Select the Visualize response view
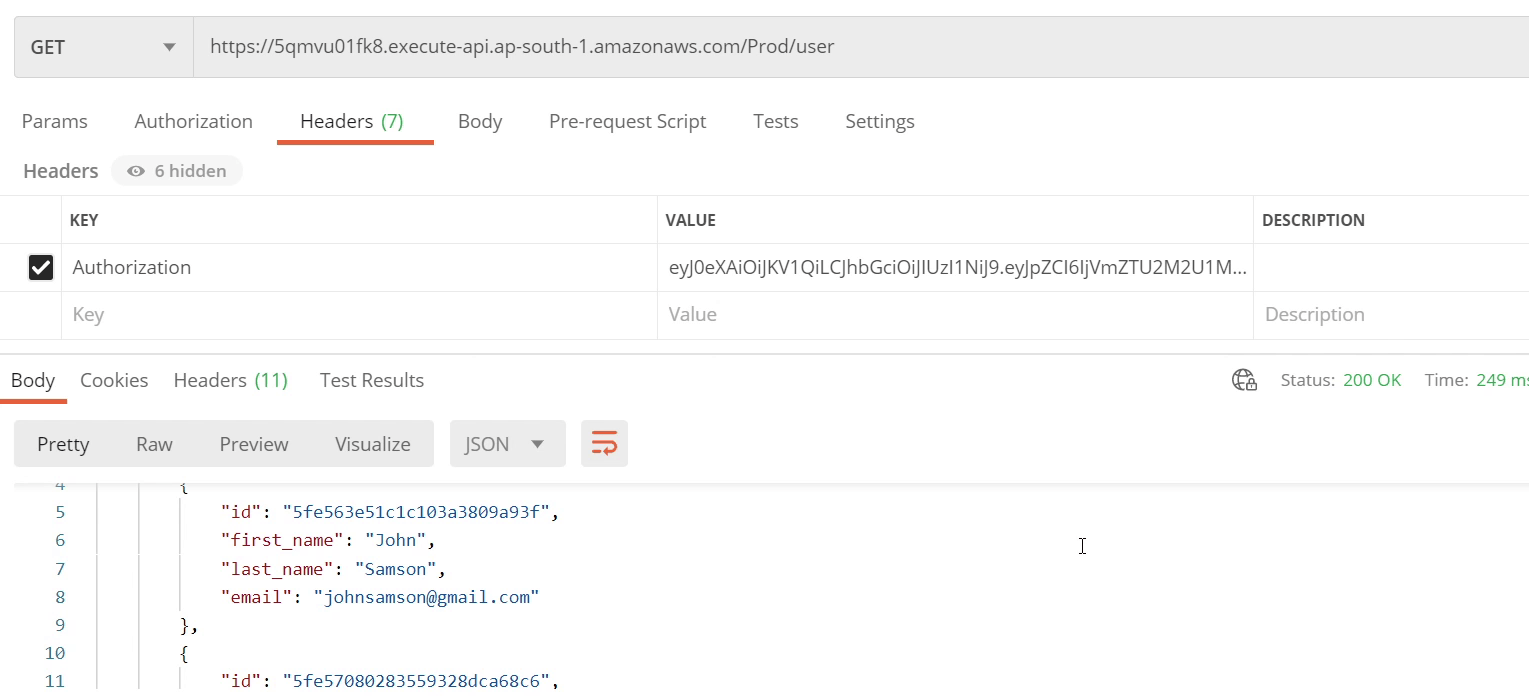This screenshot has width=1529, height=696. 372,444
